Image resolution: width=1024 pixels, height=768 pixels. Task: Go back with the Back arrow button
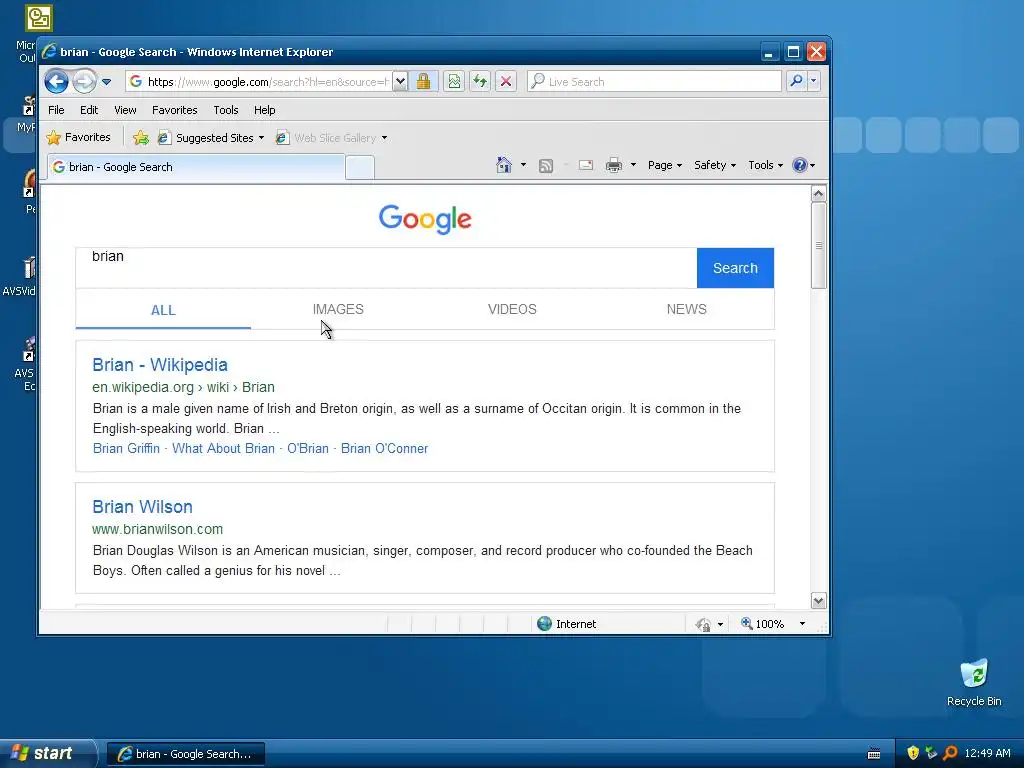(x=56, y=82)
